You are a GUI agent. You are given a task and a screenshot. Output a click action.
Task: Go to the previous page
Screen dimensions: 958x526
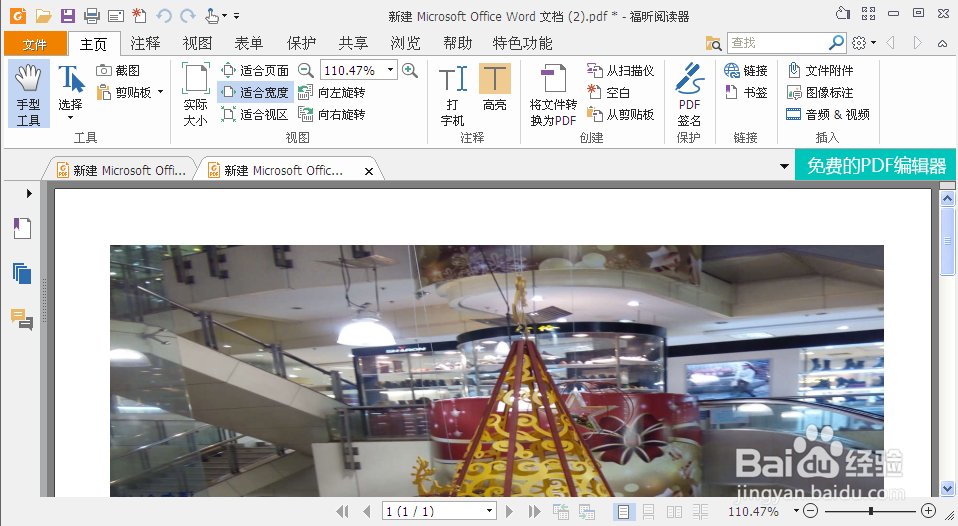point(367,511)
